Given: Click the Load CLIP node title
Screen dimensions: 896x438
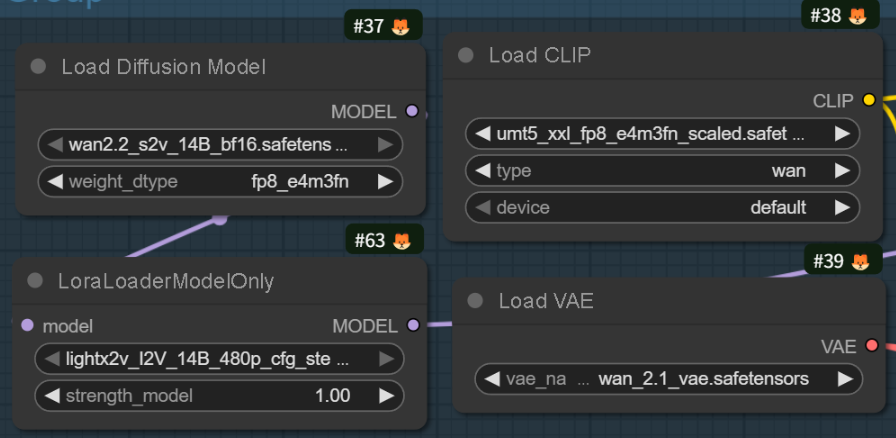Looking at the screenshot, I should [x=539, y=55].
